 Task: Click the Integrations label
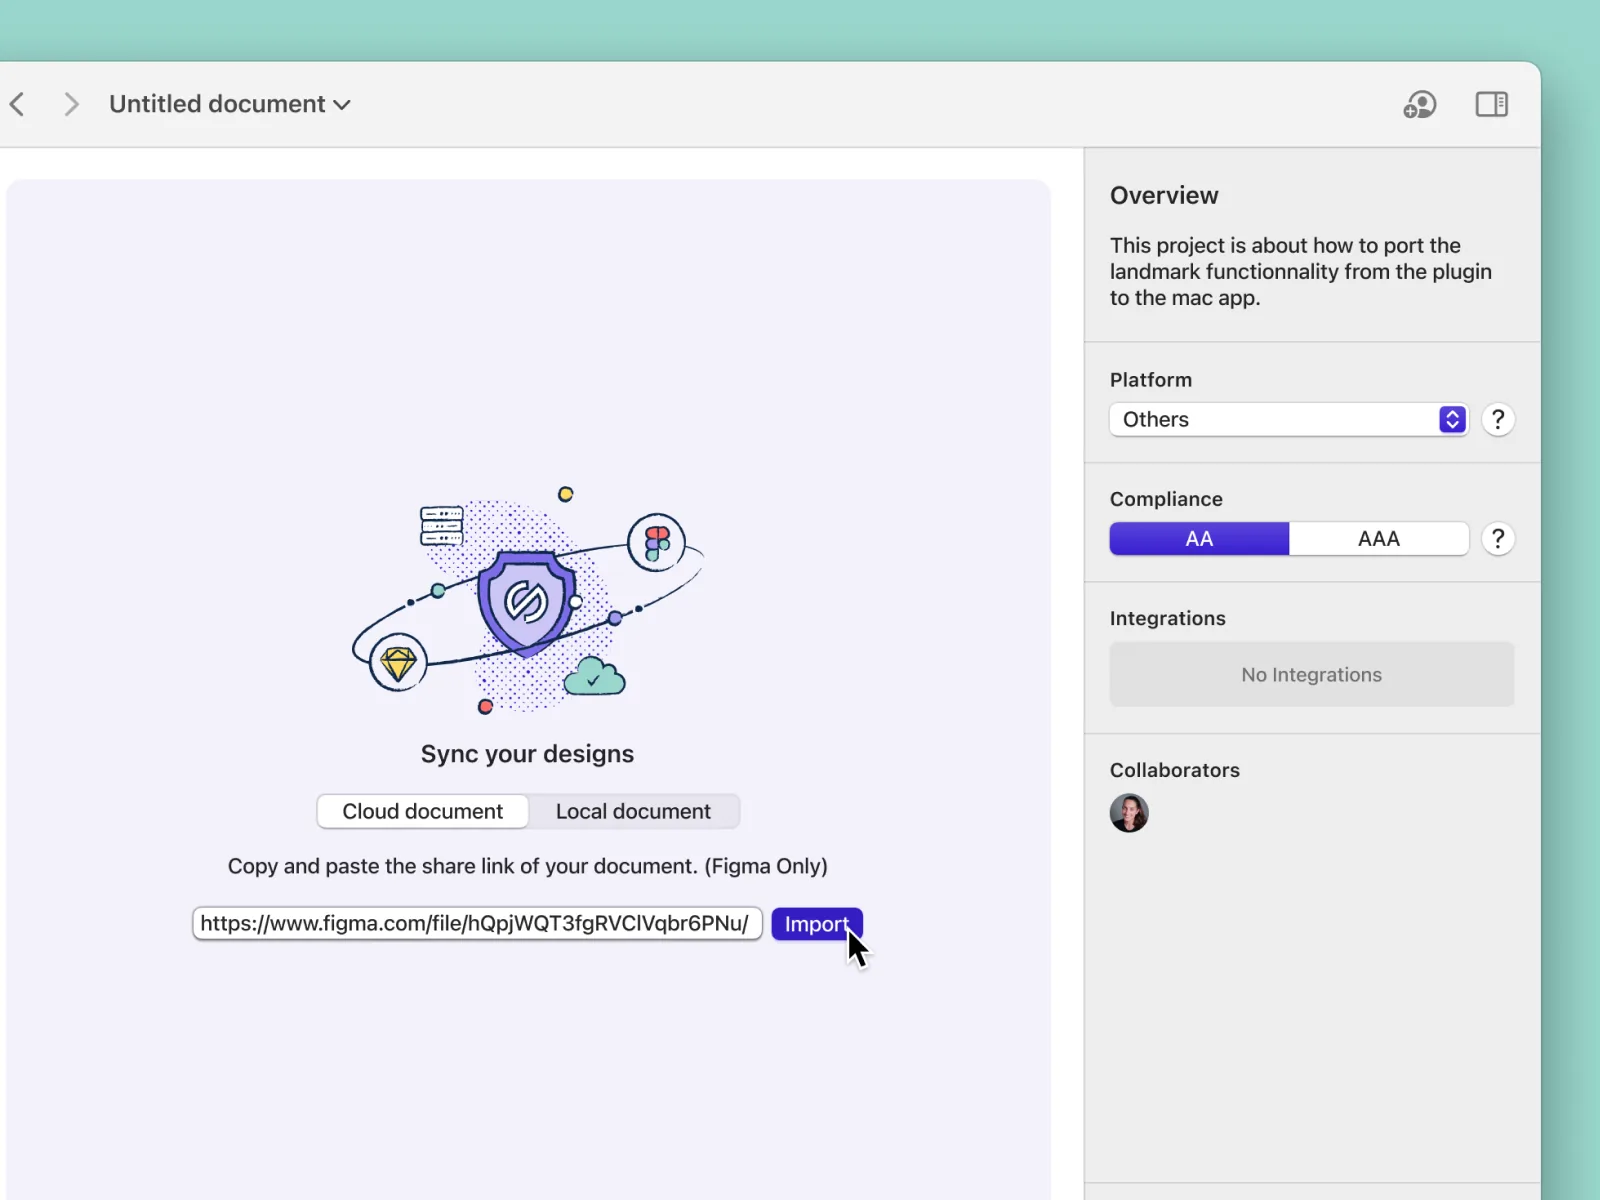(1167, 618)
